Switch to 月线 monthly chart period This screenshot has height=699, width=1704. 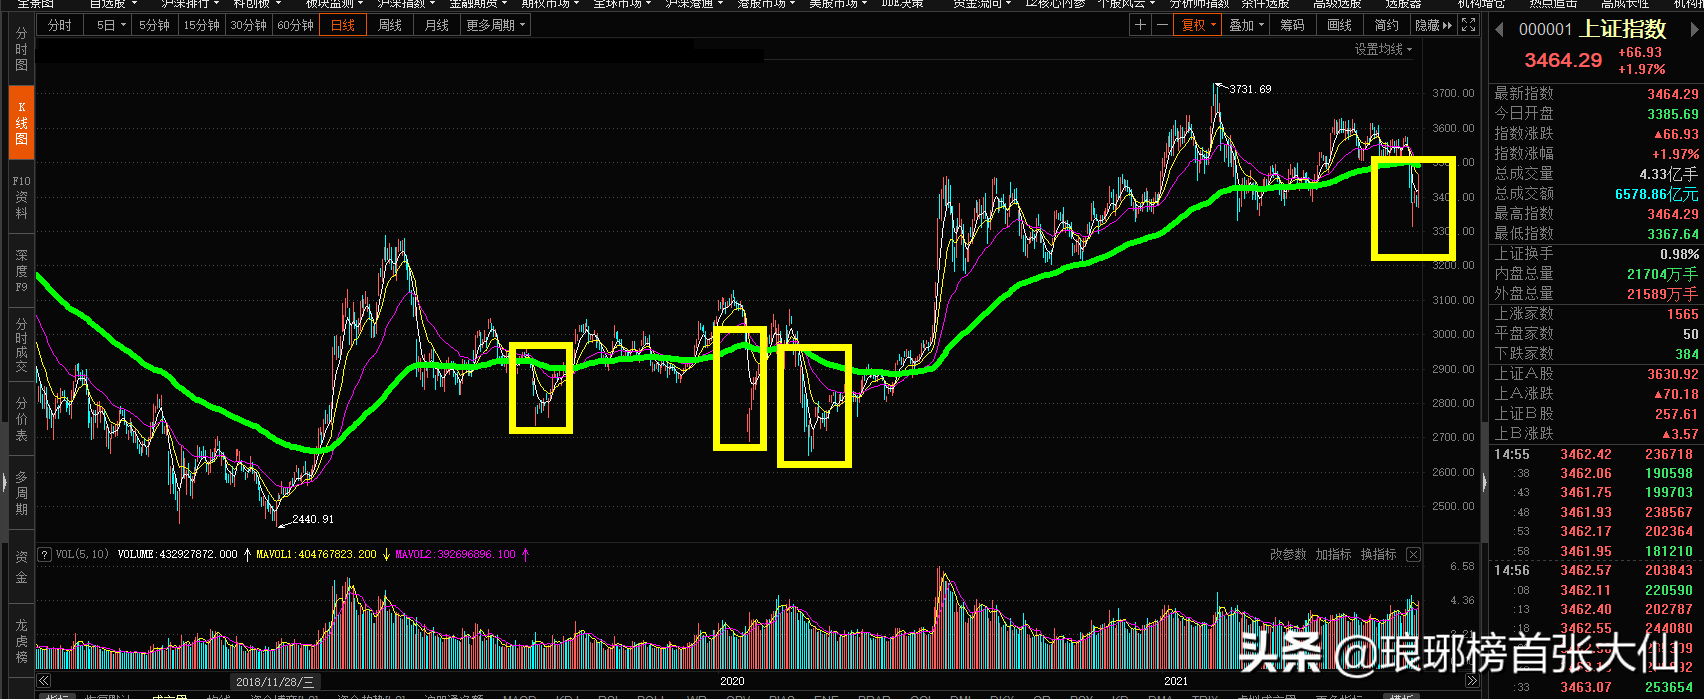437,25
